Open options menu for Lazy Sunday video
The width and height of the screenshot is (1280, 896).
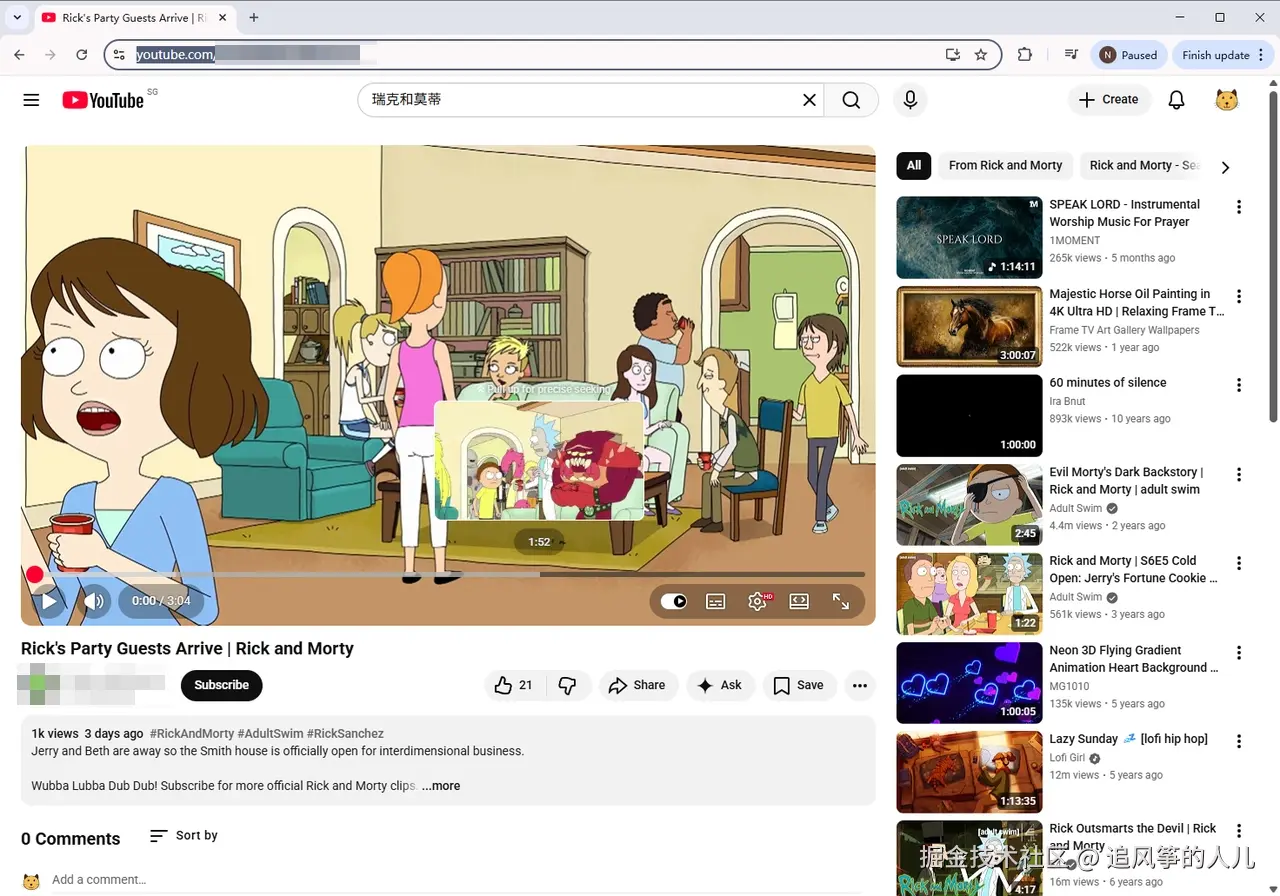pos(1239,741)
